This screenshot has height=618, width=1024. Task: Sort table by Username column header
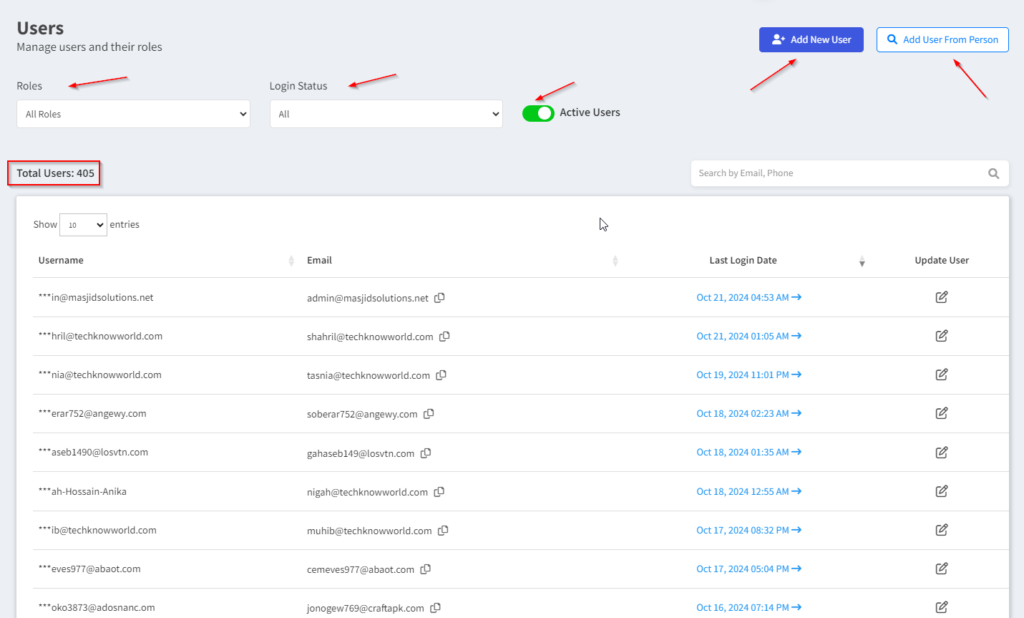pyautogui.click(x=61, y=260)
